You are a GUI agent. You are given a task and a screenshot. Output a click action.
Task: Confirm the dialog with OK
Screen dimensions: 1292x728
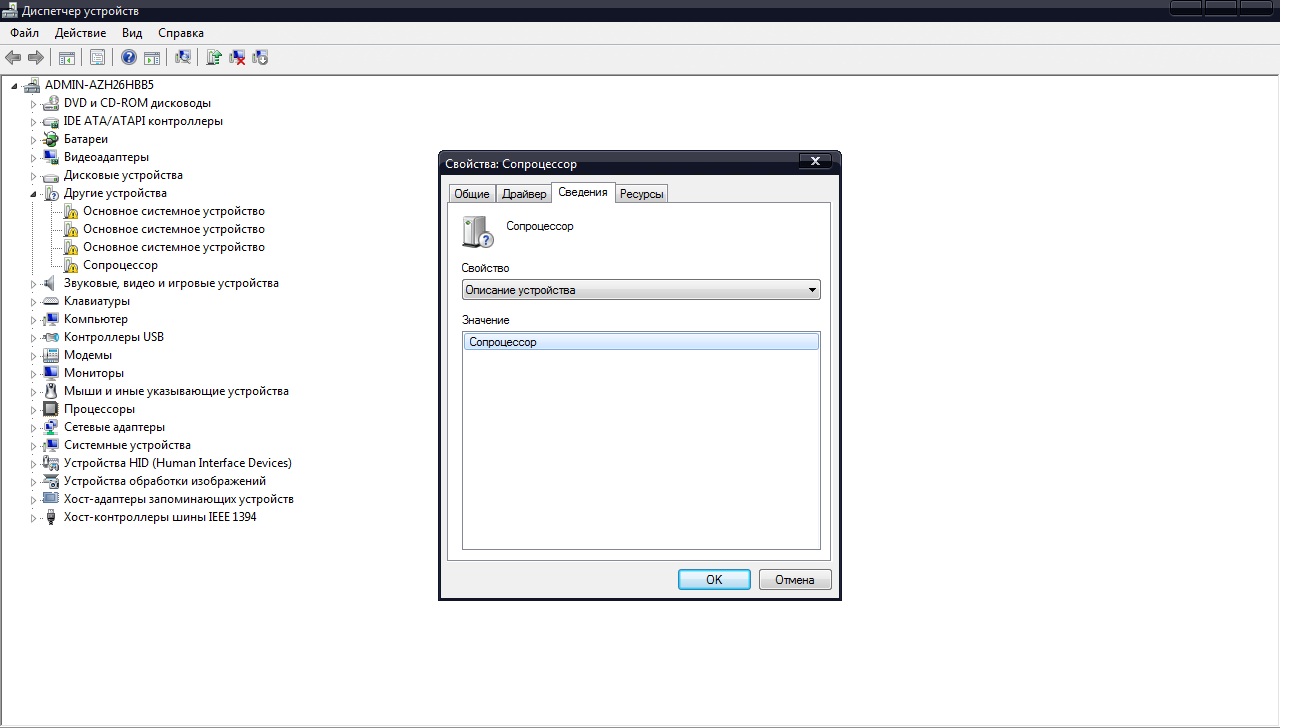pyautogui.click(x=714, y=579)
